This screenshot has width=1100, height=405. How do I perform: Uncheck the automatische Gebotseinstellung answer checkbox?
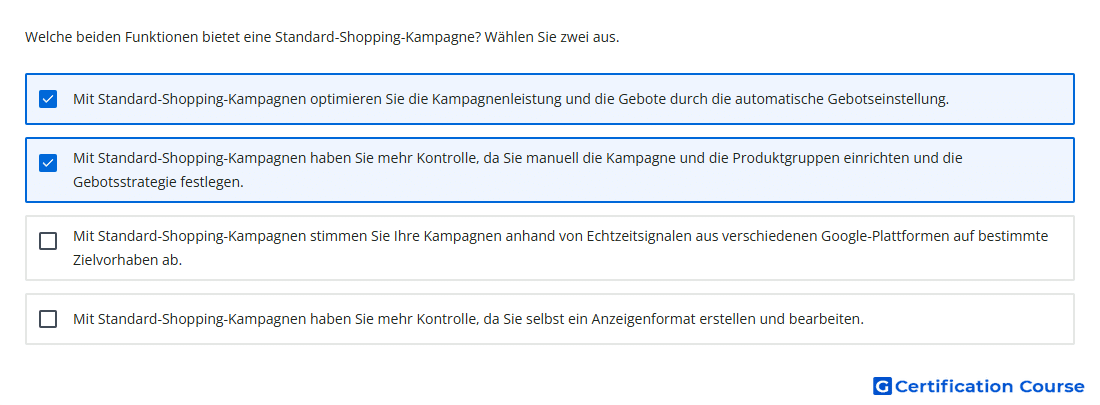[48, 99]
